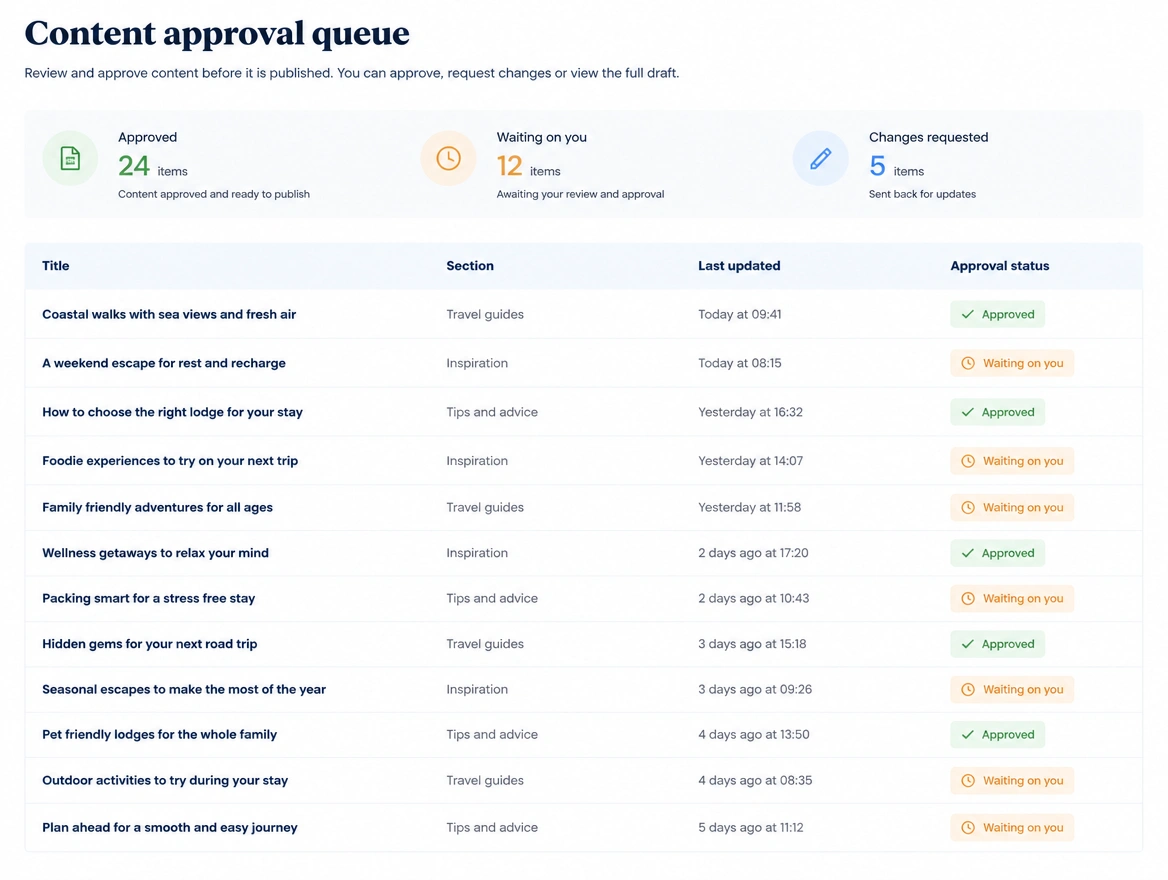1168x880 pixels.
Task: Sort by the Section column header
Action: click(x=470, y=265)
